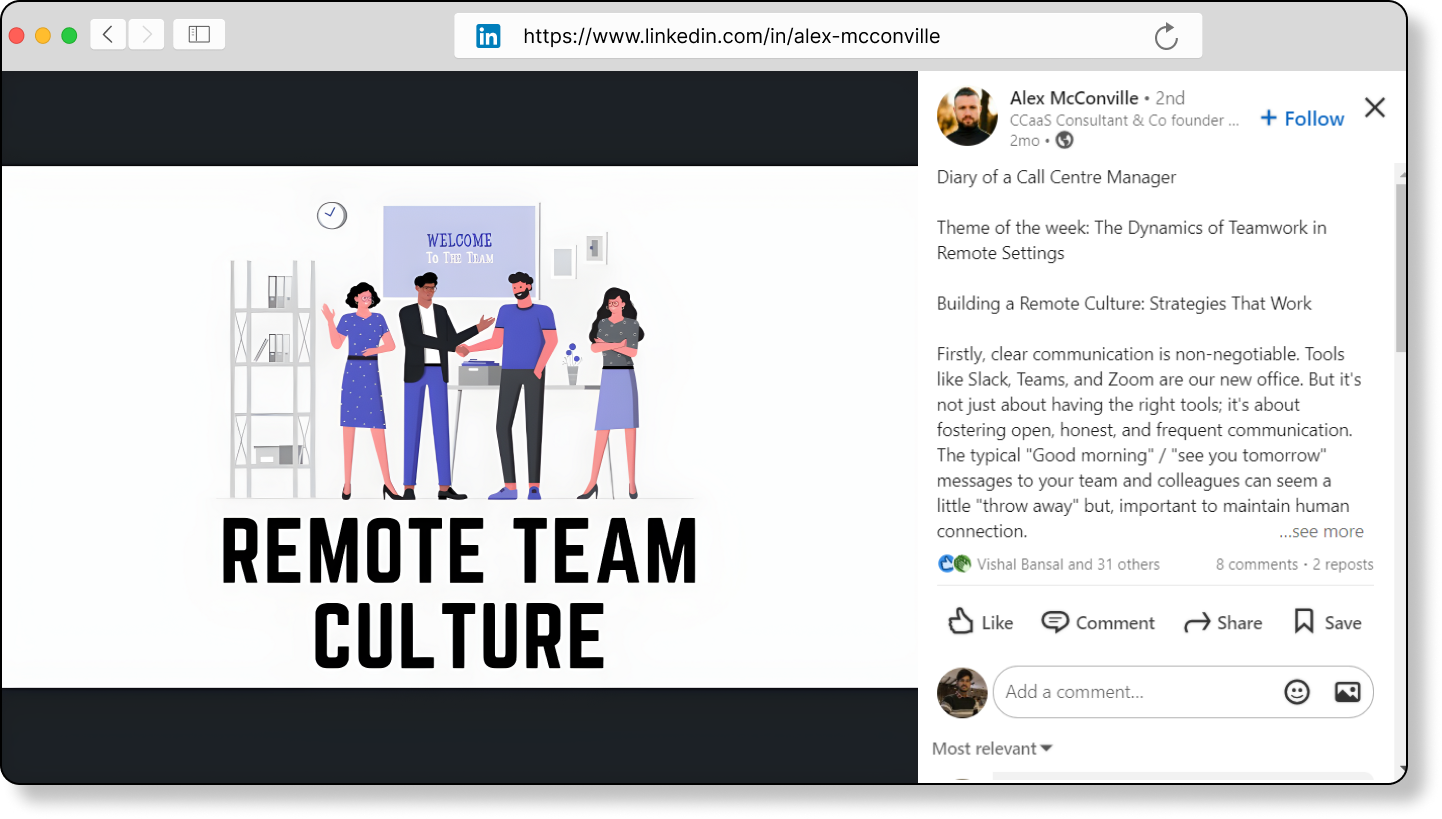Open the 2 reposts link
This screenshot has width=1442, height=819.
click(1343, 564)
